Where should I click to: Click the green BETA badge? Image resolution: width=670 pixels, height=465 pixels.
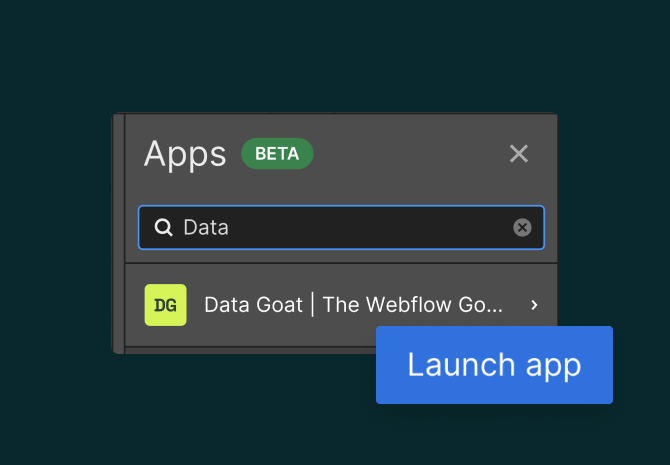coord(277,153)
